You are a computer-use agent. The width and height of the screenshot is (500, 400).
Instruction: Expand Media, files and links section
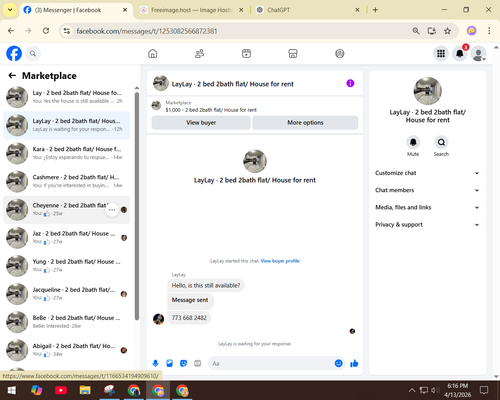coord(427,207)
